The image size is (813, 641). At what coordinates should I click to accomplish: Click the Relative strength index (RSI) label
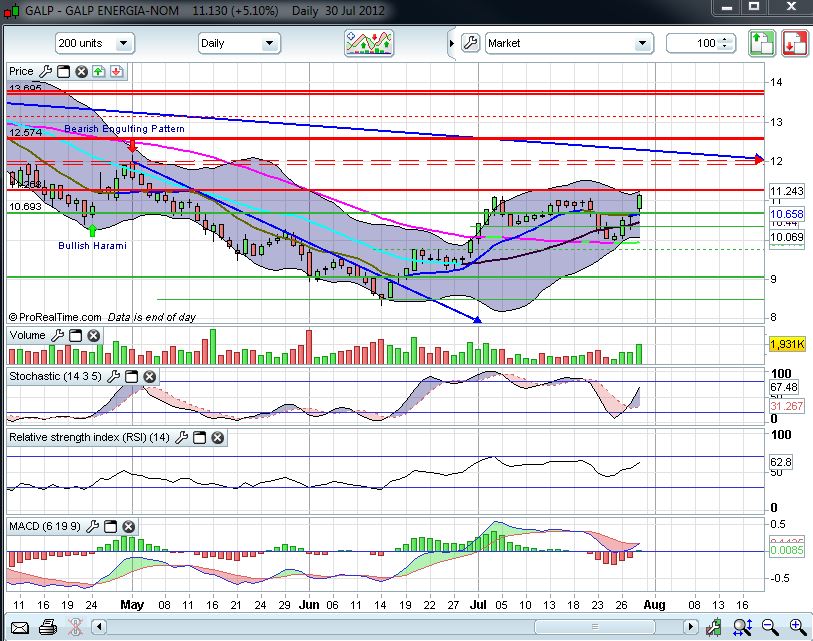[89, 438]
